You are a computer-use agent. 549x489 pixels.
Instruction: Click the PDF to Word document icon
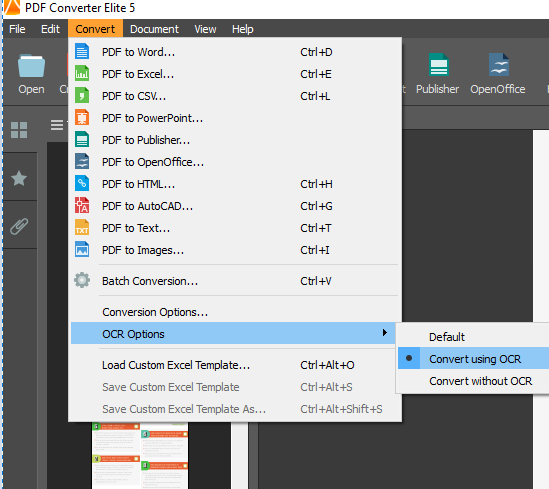[x=82, y=51]
